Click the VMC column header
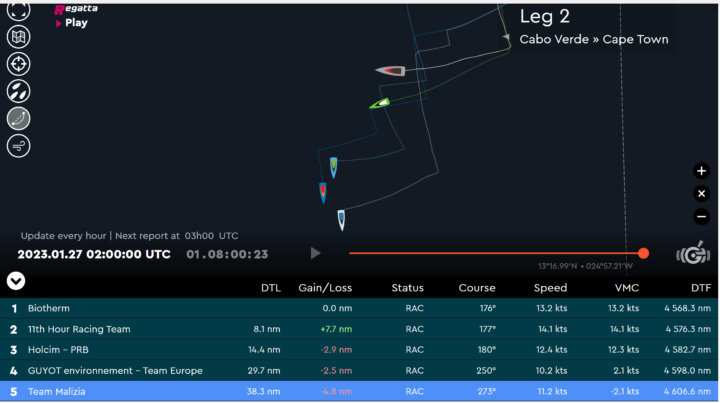Image resolution: width=720 pixels, height=403 pixels. [x=627, y=288]
